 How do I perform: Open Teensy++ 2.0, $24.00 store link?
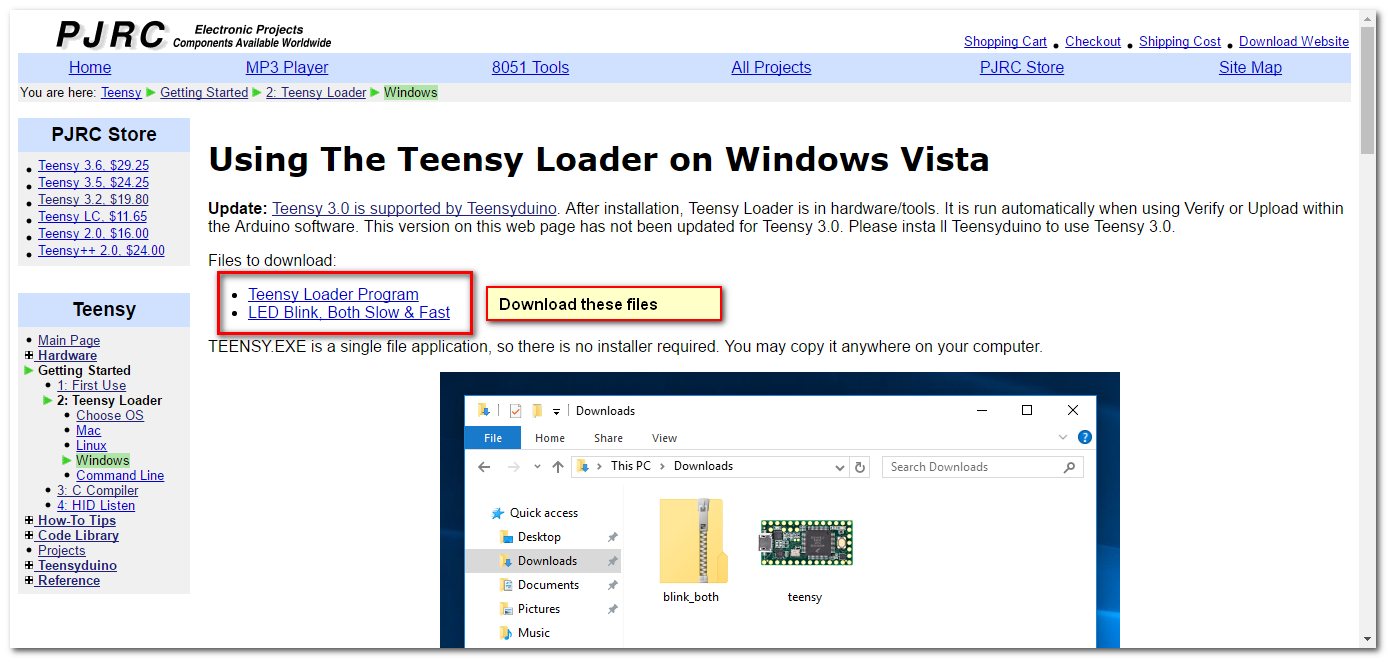pos(101,251)
